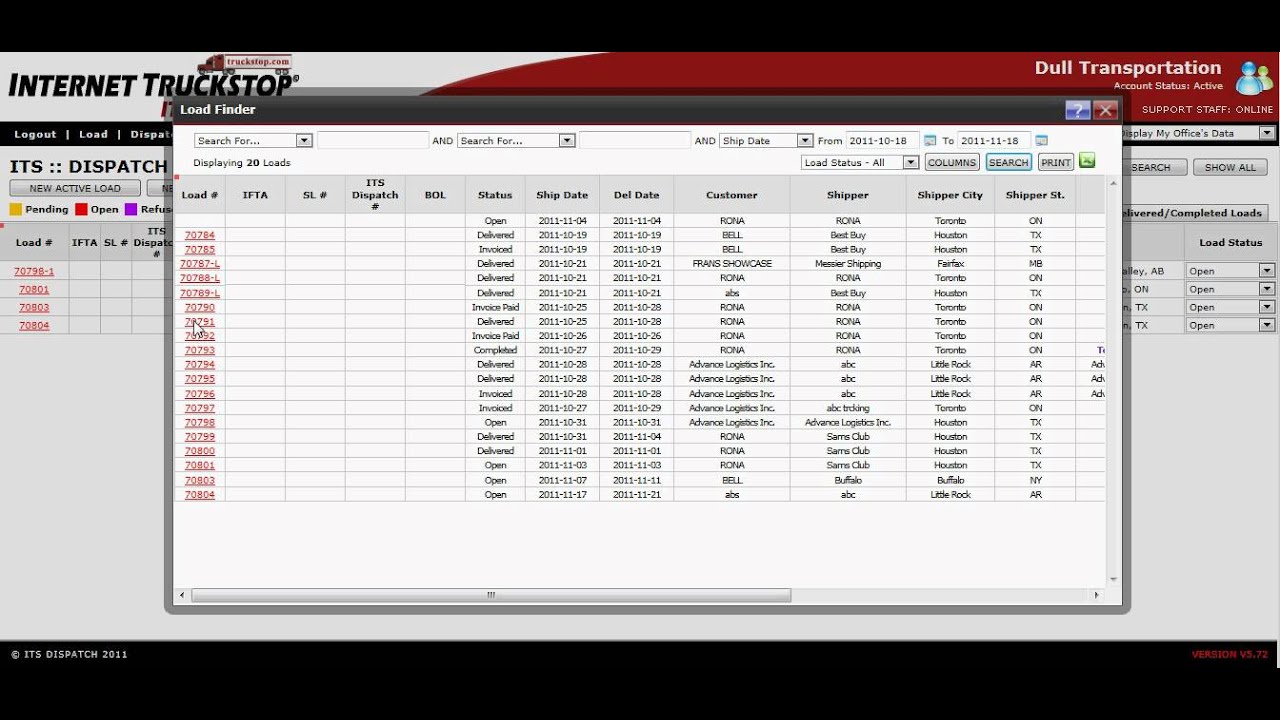The height and width of the screenshot is (720, 1280).
Task: Open Load Status dropdown for load 70804
Action: tap(1267, 325)
